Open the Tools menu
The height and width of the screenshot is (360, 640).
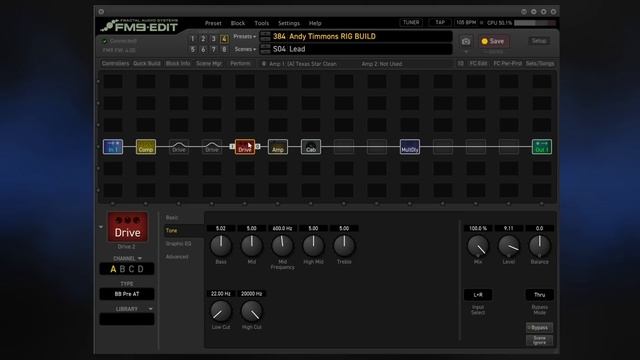click(262, 23)
